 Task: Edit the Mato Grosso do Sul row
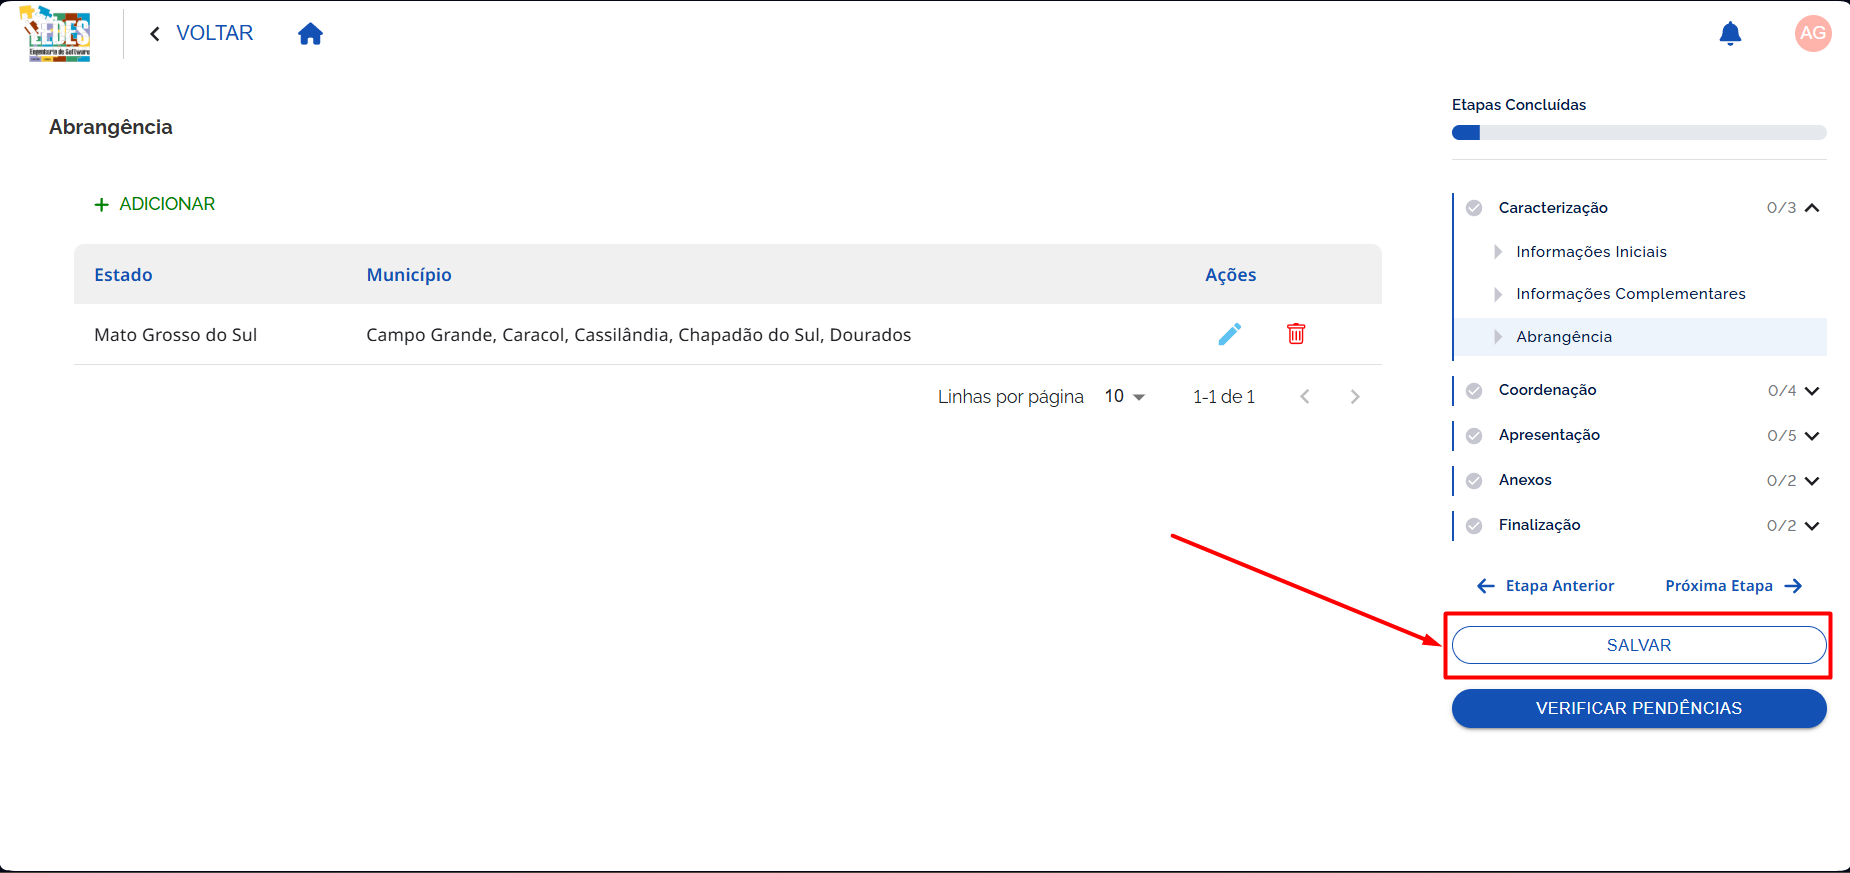[1229, 334]
